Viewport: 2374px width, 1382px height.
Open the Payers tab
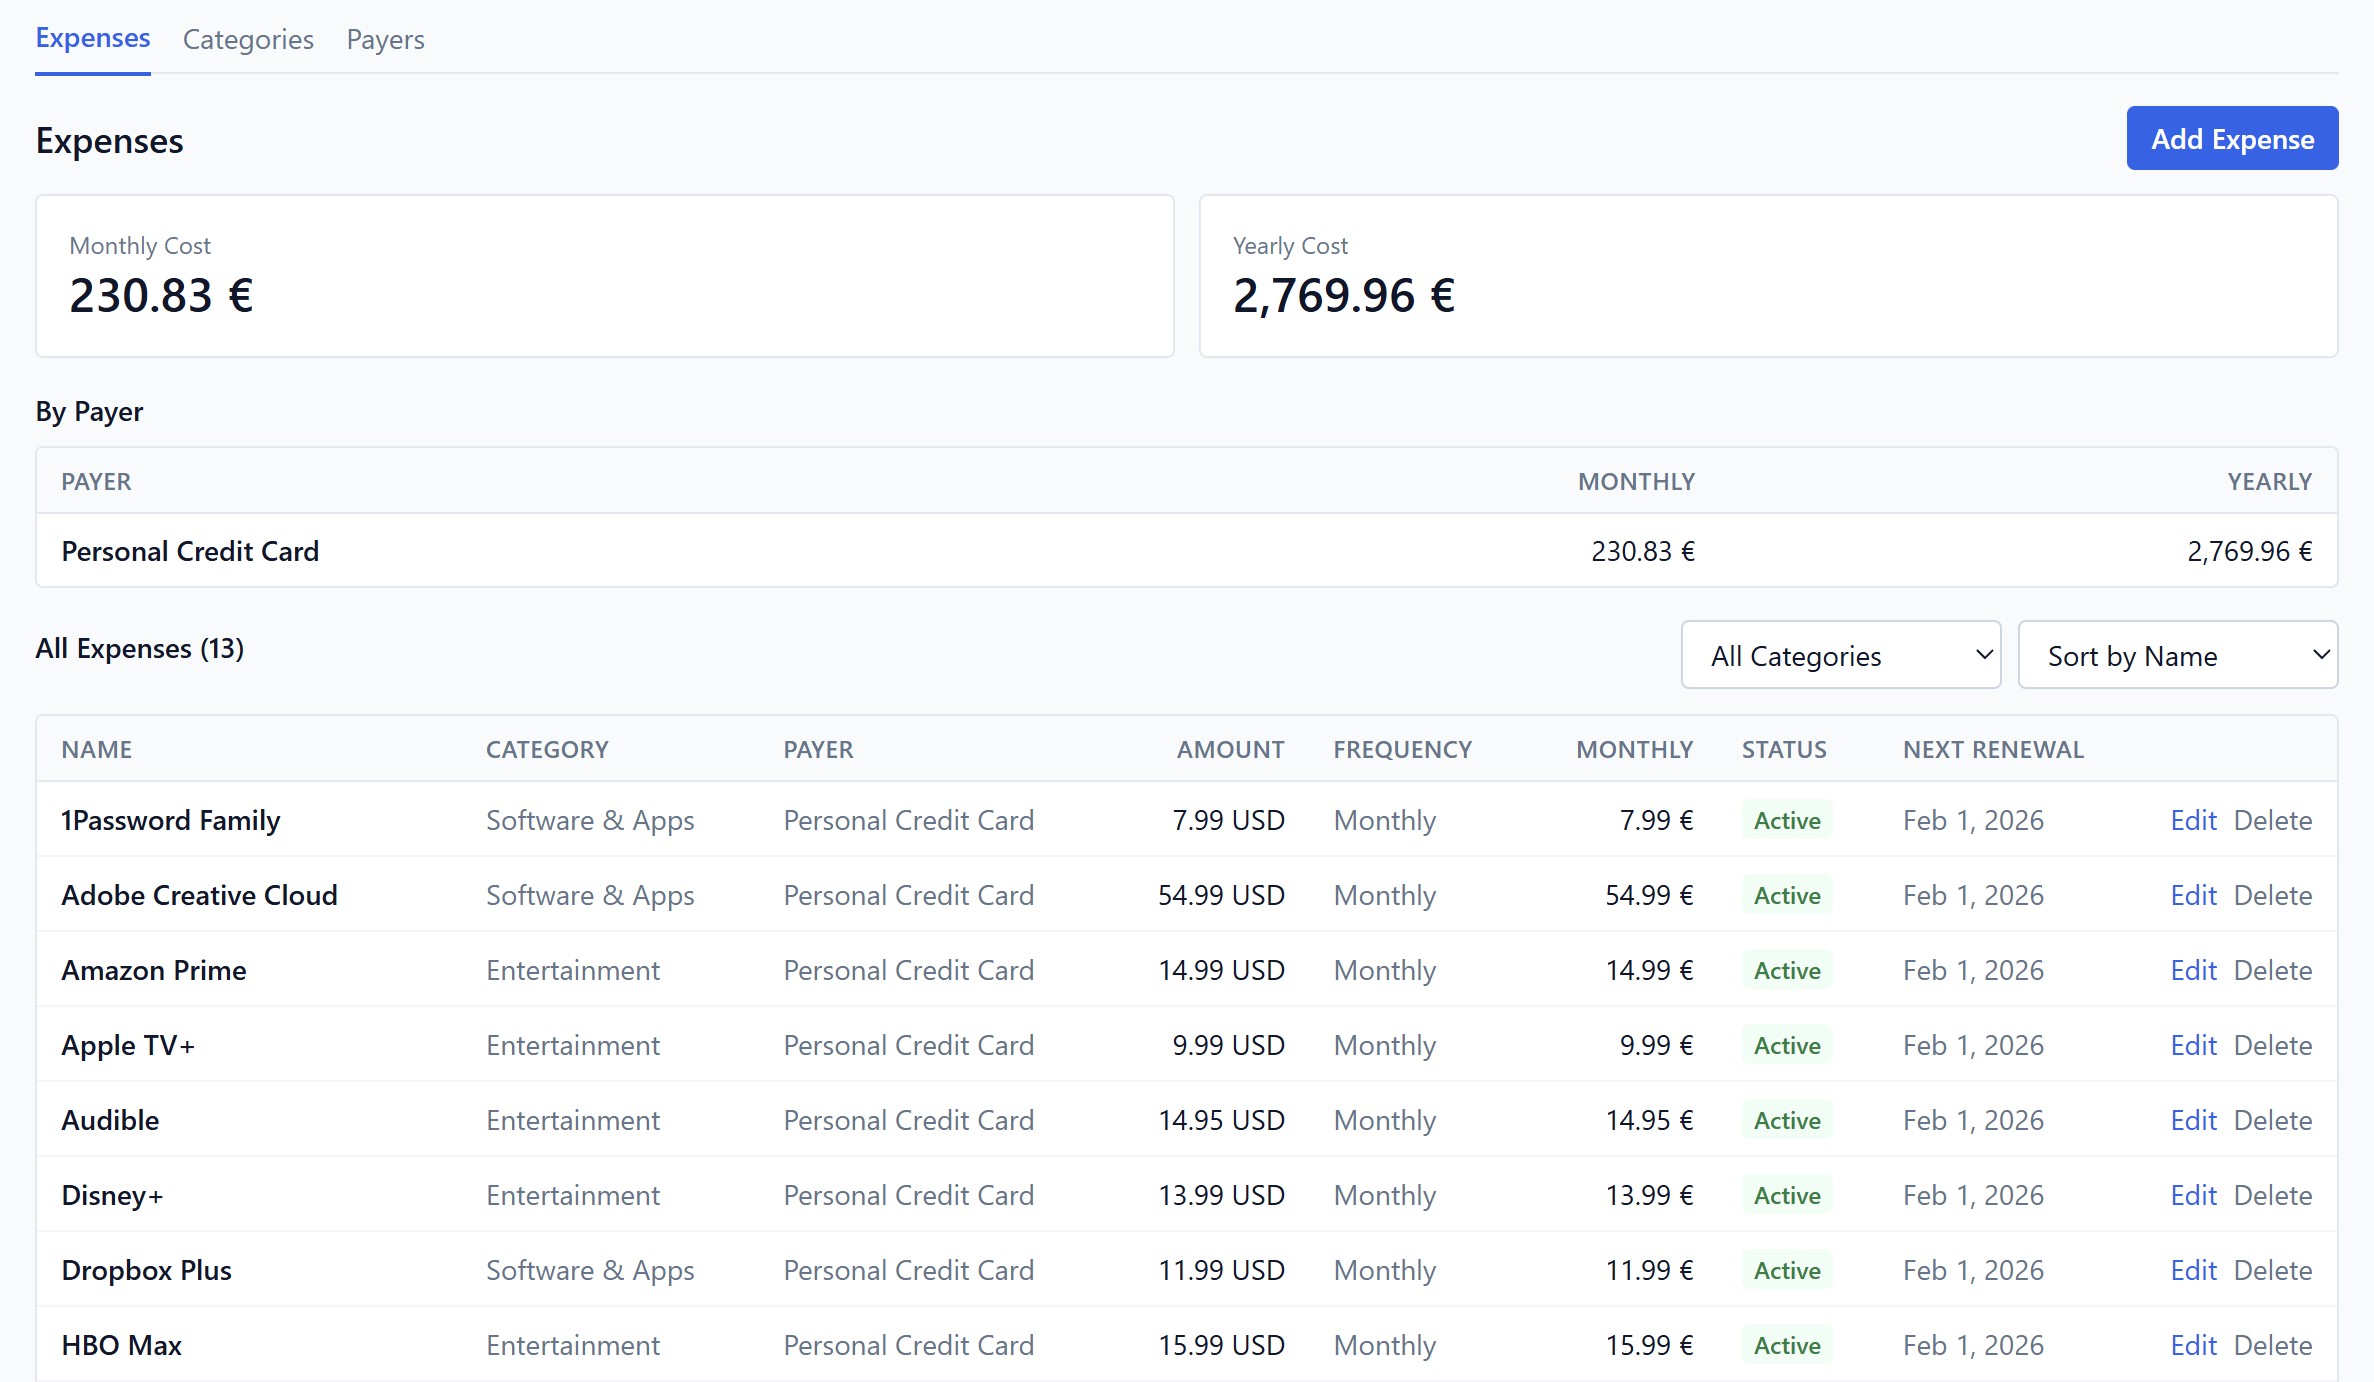click(x=384, y=39)
